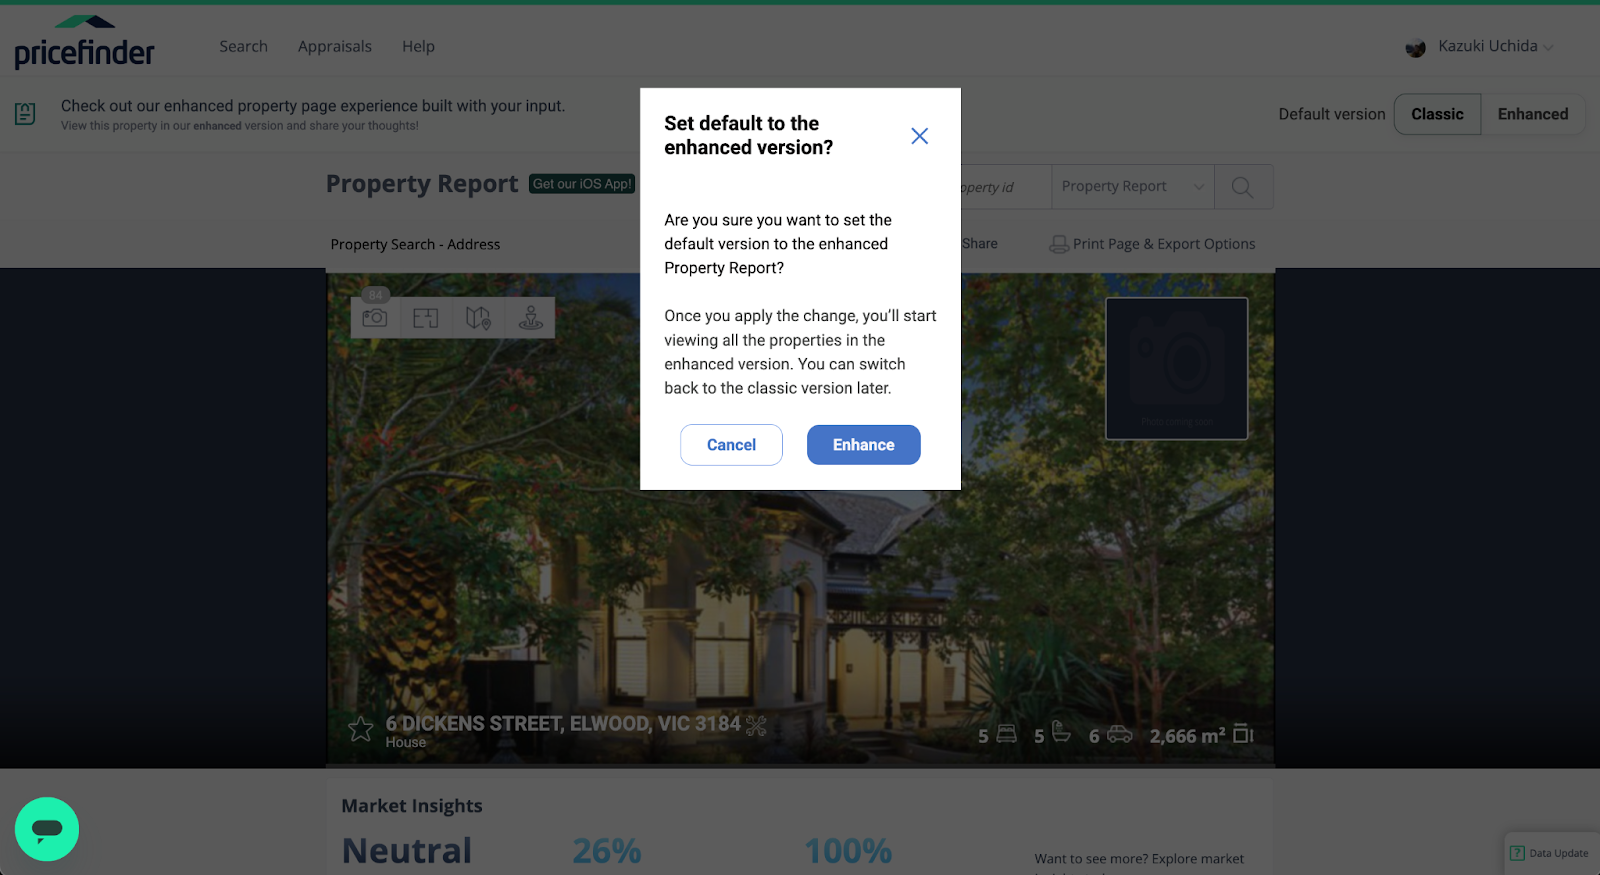
Task: Cancel the default version change
Action: tap(731, 445)
